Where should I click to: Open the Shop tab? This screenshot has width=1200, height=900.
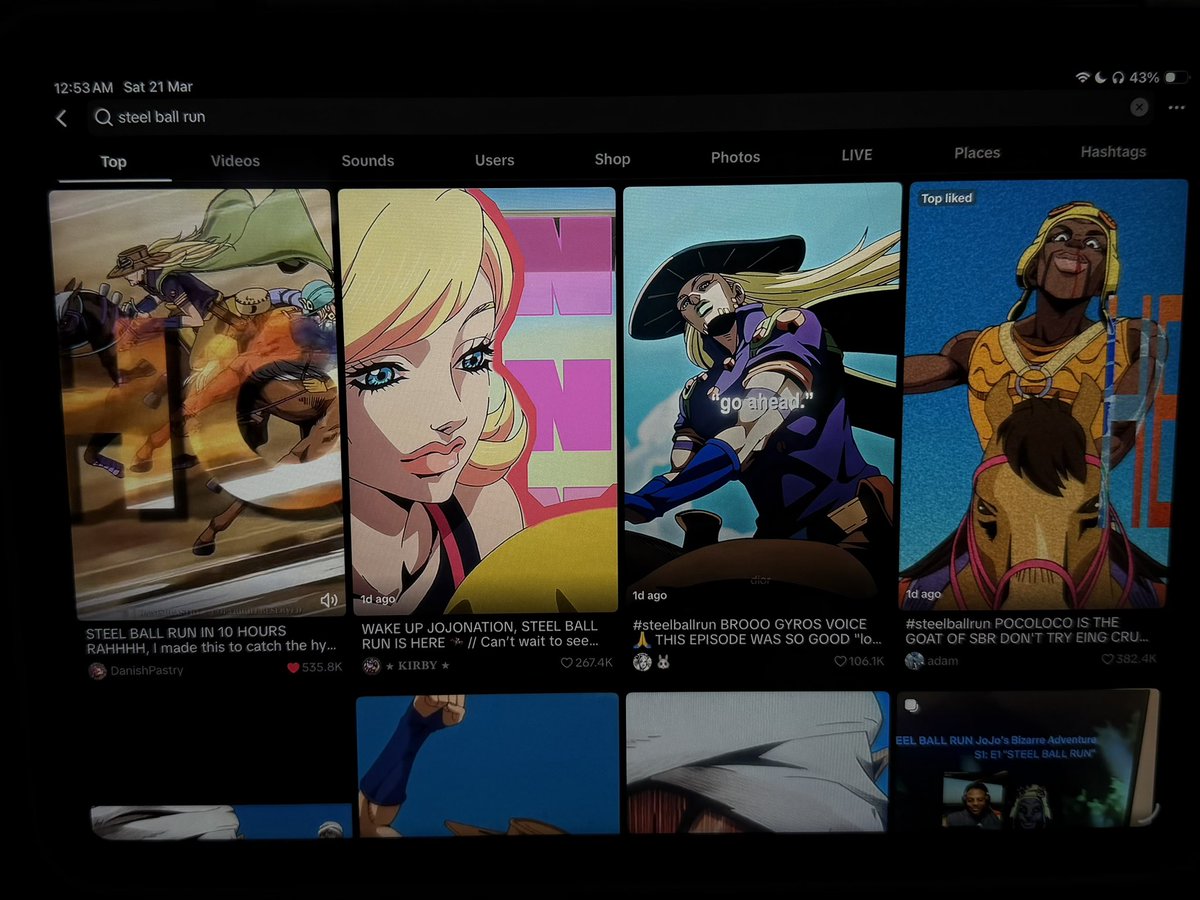pyautogui.click(x=612, y=158)
